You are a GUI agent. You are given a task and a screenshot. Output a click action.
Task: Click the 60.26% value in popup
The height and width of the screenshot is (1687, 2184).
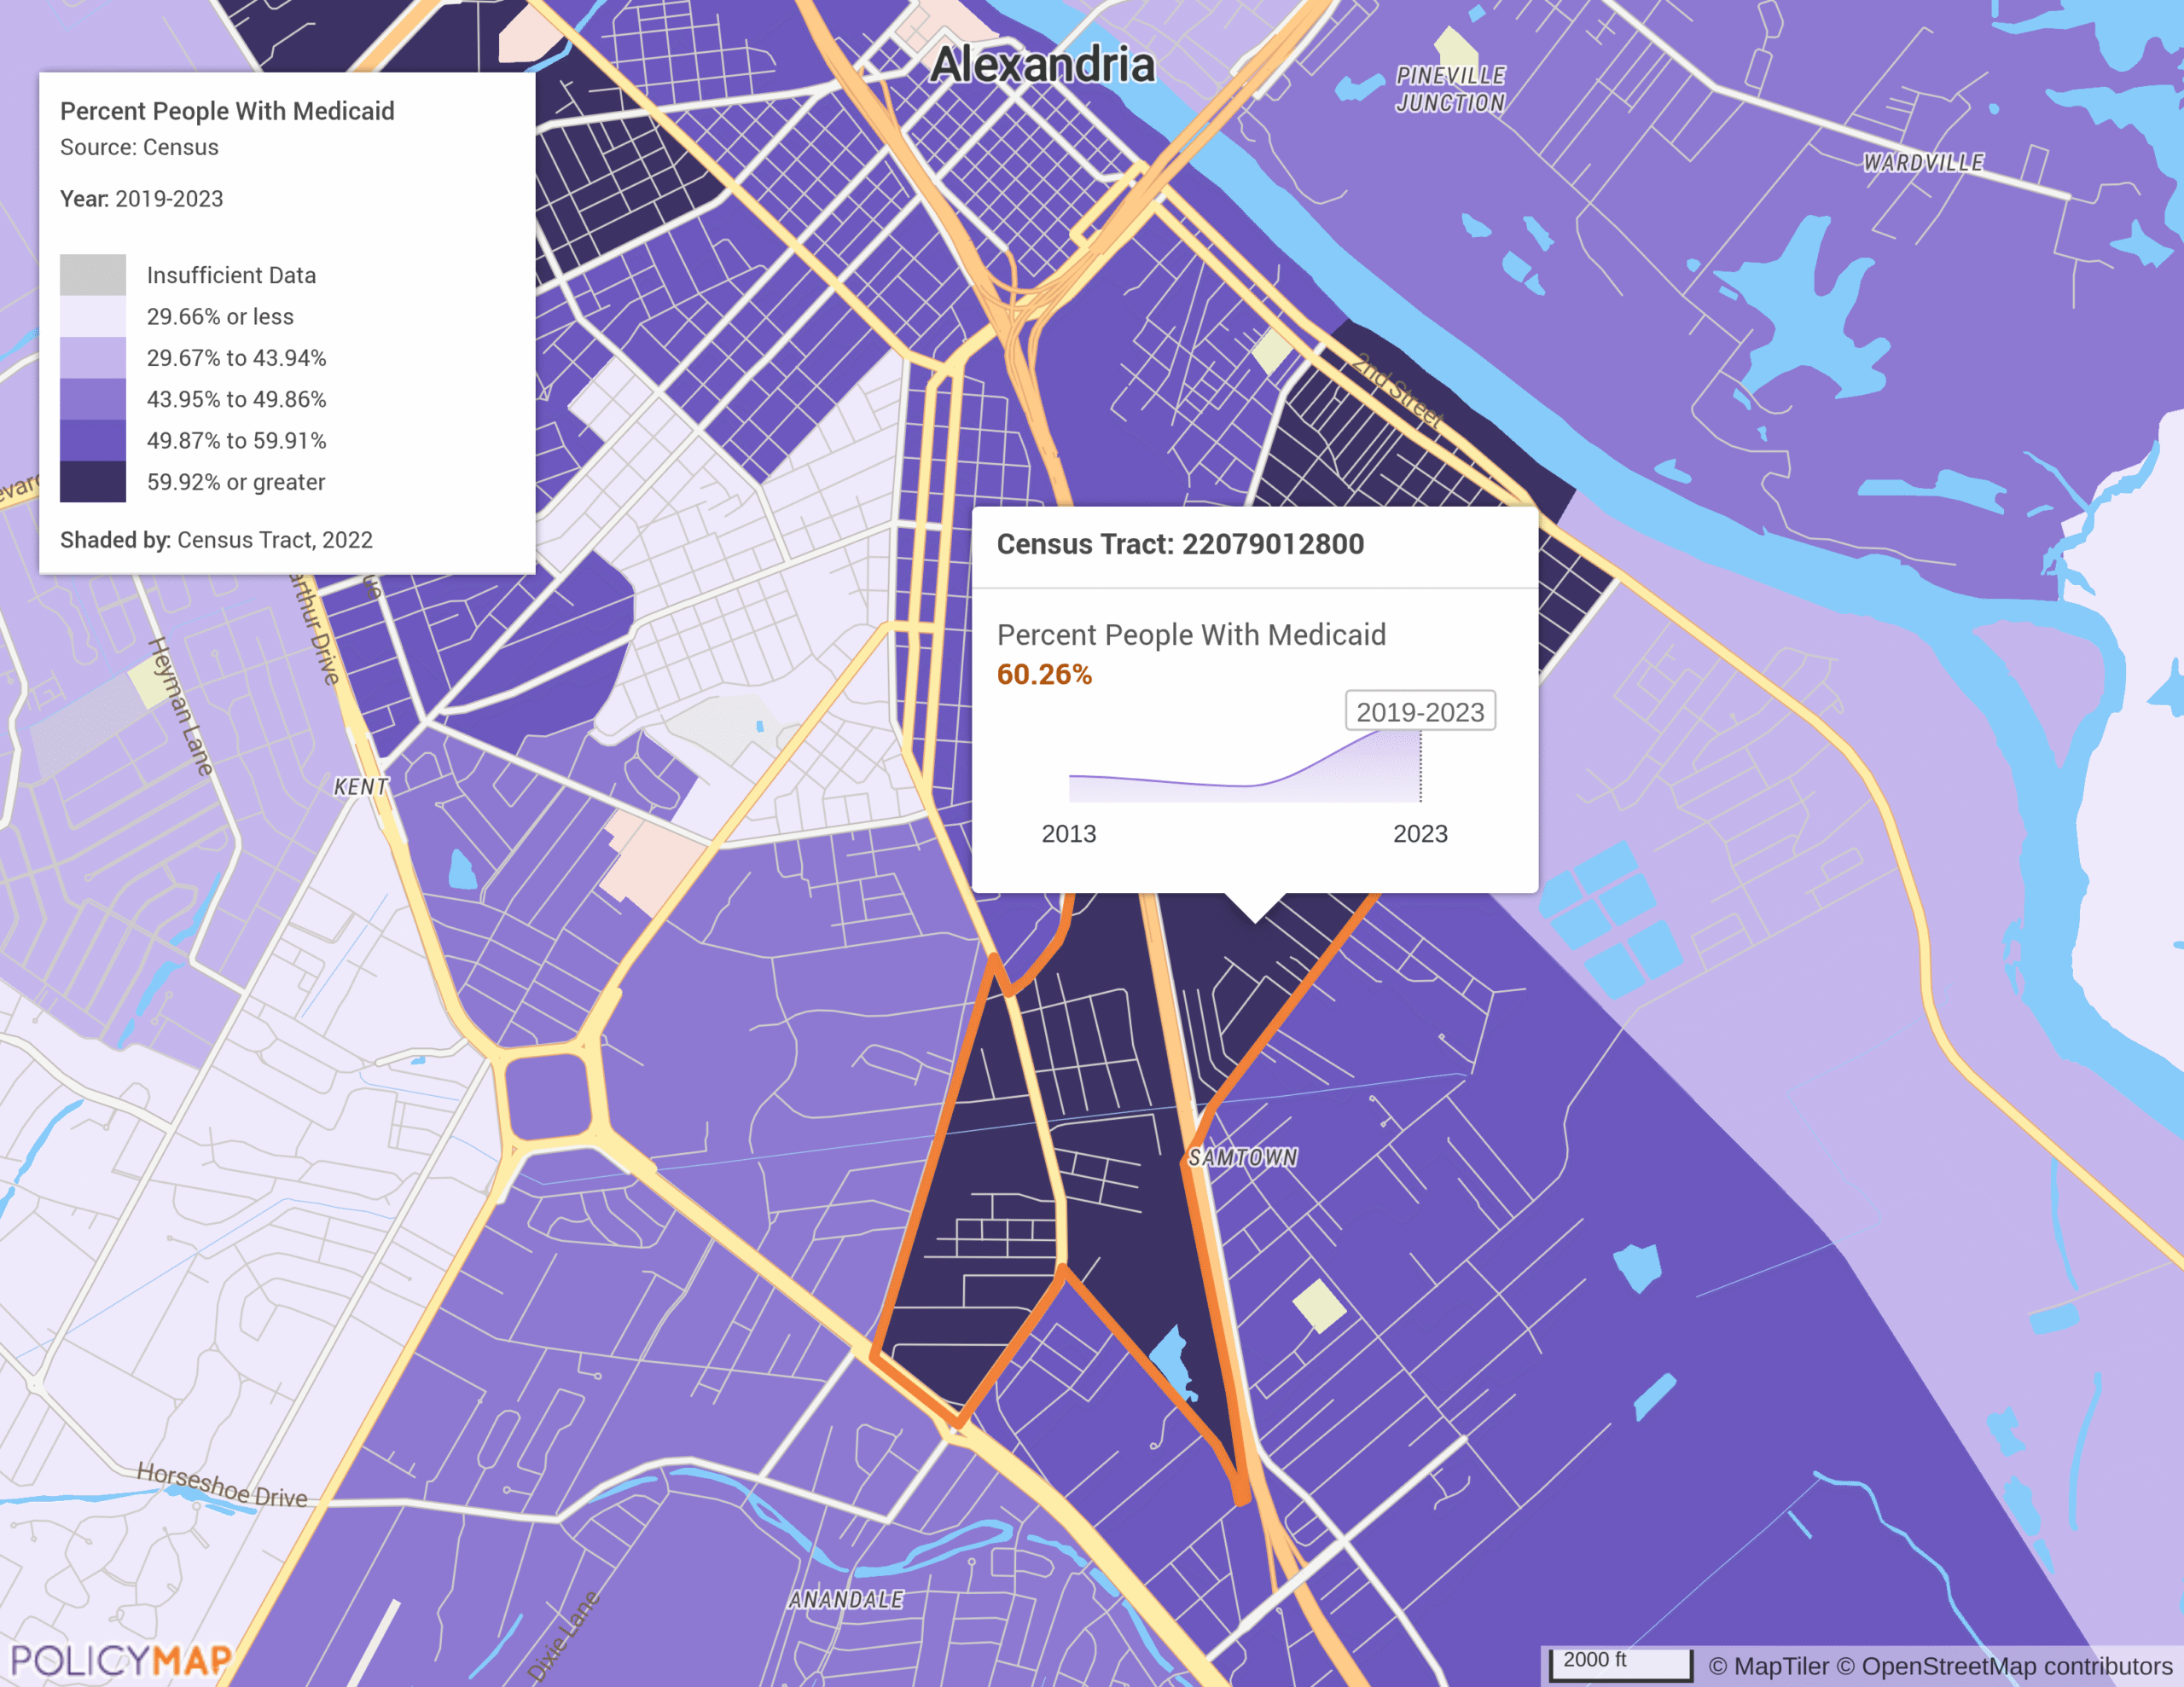tap(1044, 675)
